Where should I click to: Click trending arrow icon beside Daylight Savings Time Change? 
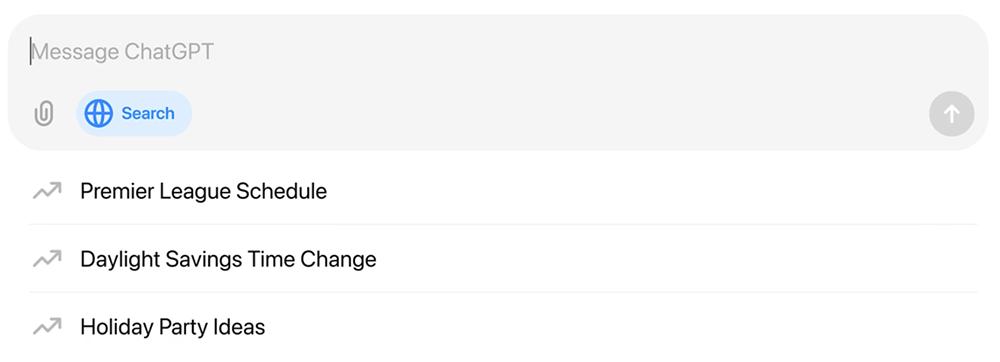coord(47,259)
